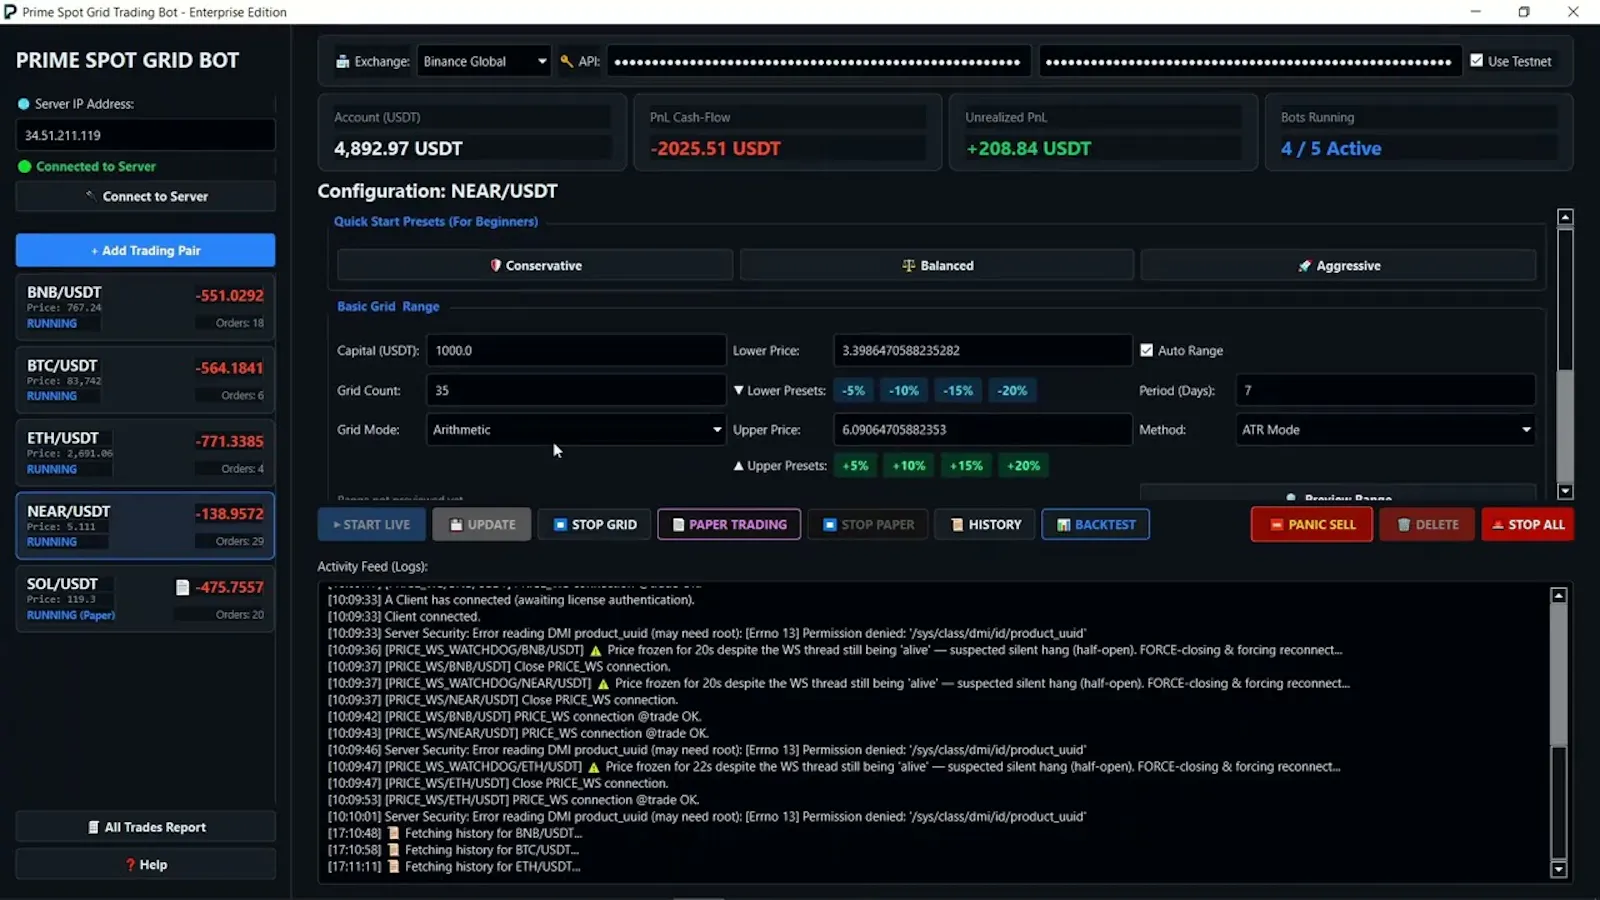Viewport: 1600px width, 900px height.
Task: Open All Trades Report
Action: [145, 827]
